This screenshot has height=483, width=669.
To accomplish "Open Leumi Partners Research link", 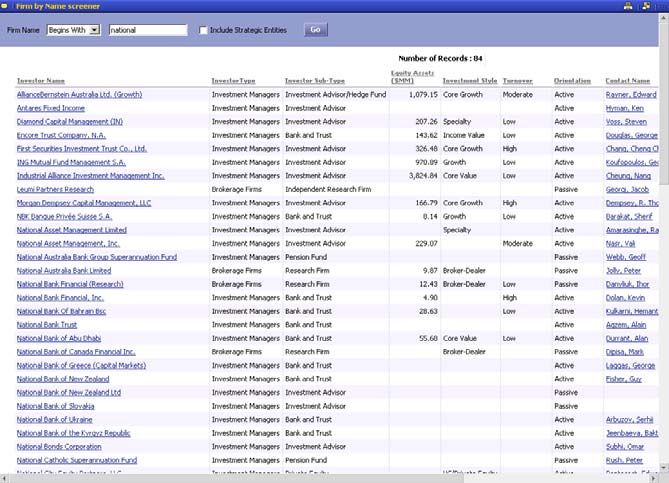I will coord(55,189).
